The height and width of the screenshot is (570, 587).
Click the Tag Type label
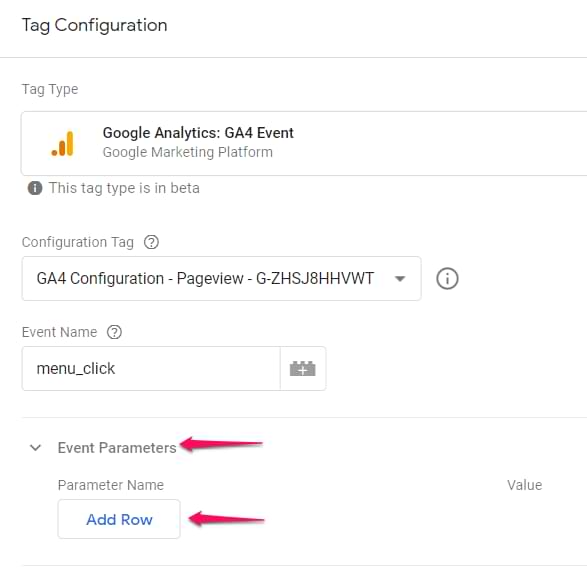click(50, 89)
